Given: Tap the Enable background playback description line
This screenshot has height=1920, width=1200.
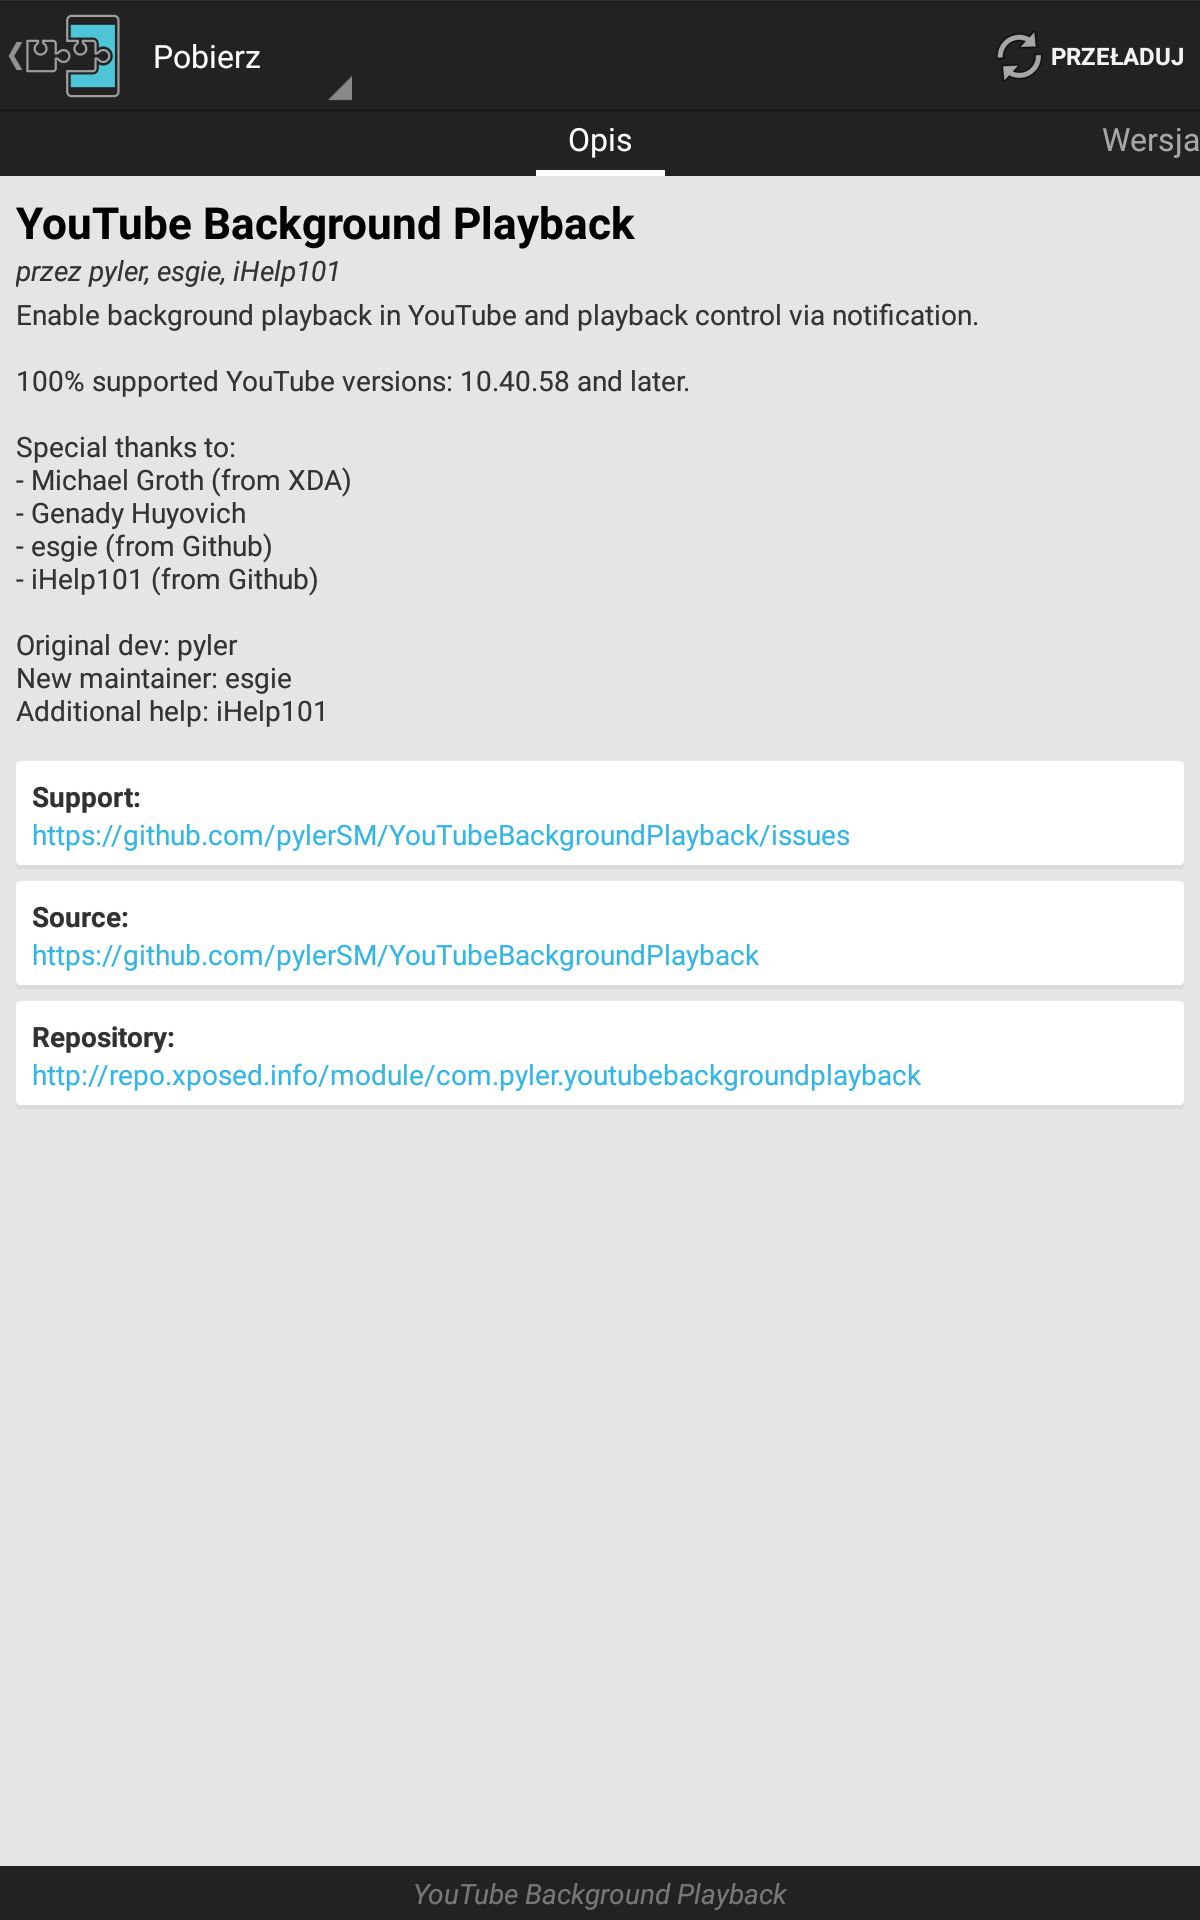Looking at the screenshot, I should [497, 316].
